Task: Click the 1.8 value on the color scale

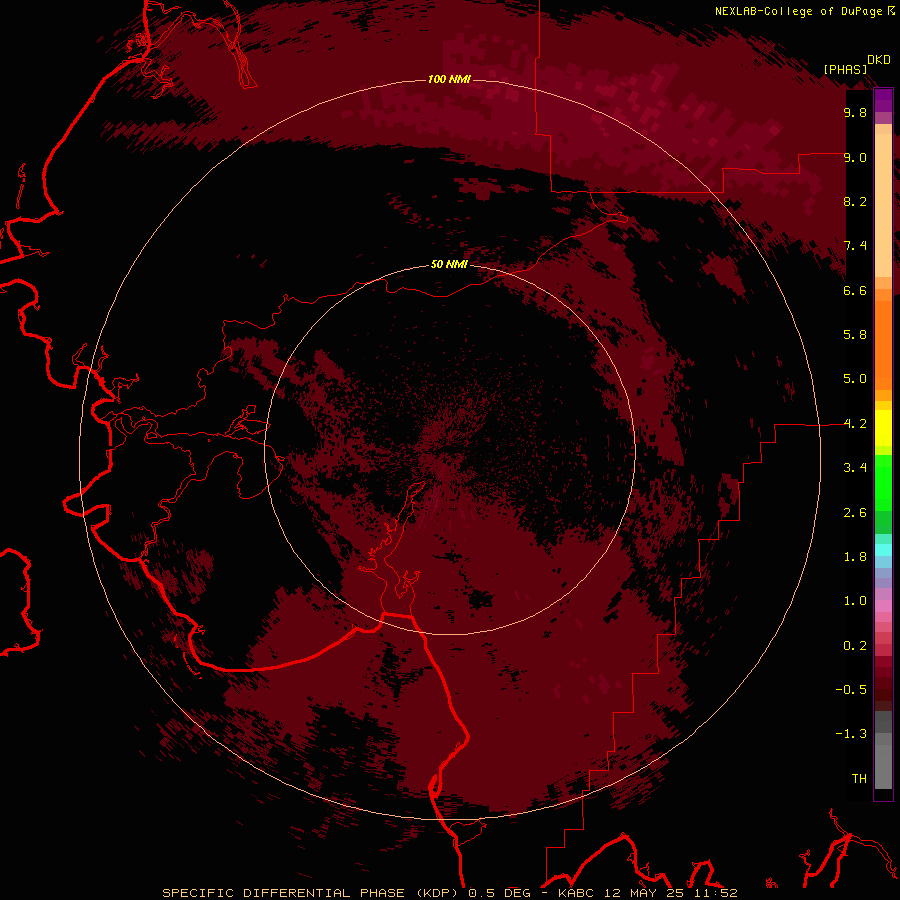Action: pyautogui.click(x=855, y=557)
